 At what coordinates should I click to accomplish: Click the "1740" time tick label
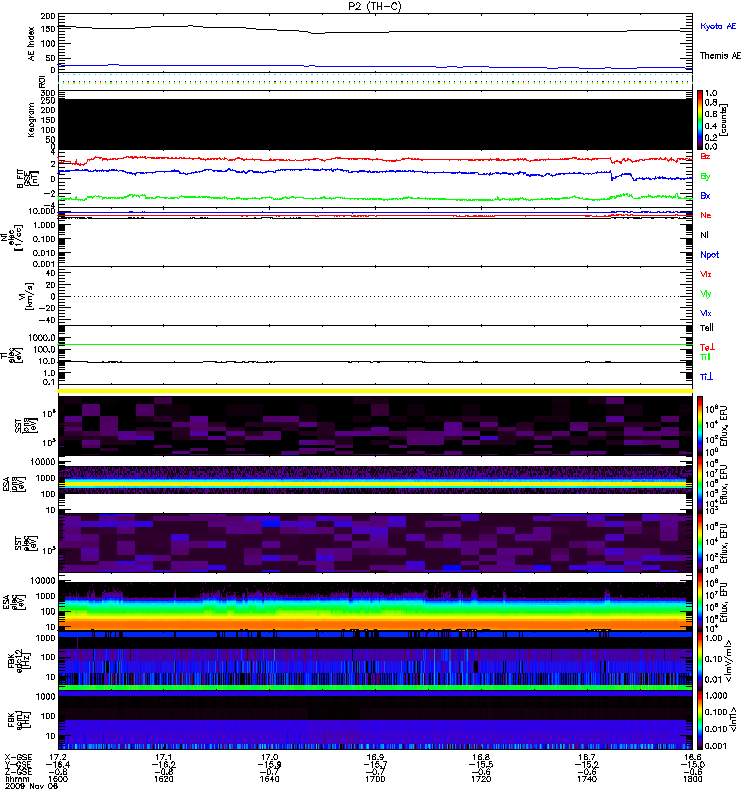point(587,779)
